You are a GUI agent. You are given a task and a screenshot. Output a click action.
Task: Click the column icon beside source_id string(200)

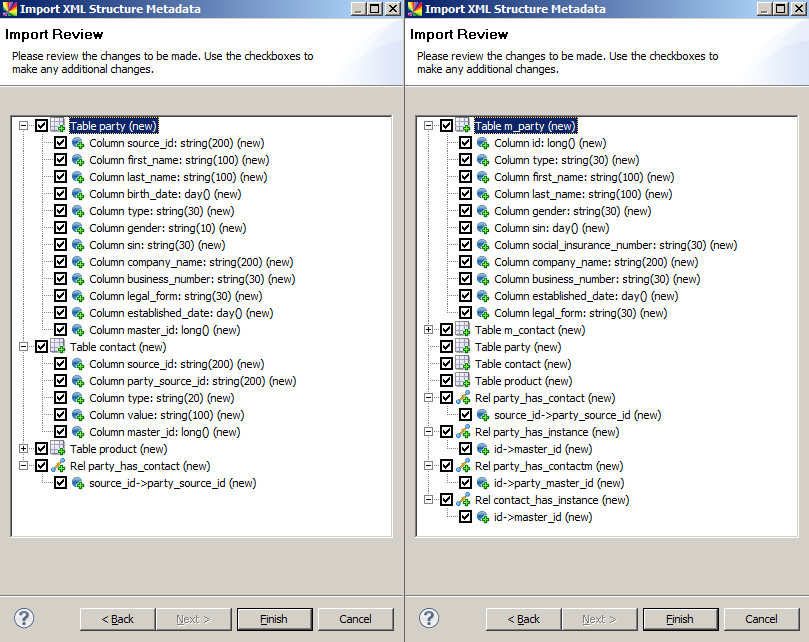pyautogui.click(x=78, y=143)
